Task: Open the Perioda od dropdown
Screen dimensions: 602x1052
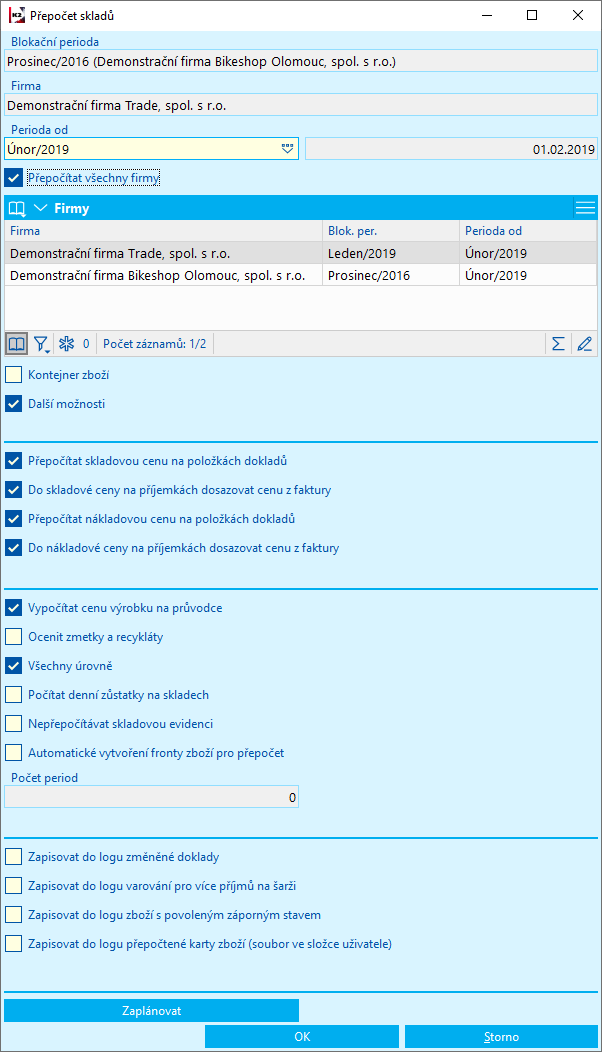Action: coord(288,149)
